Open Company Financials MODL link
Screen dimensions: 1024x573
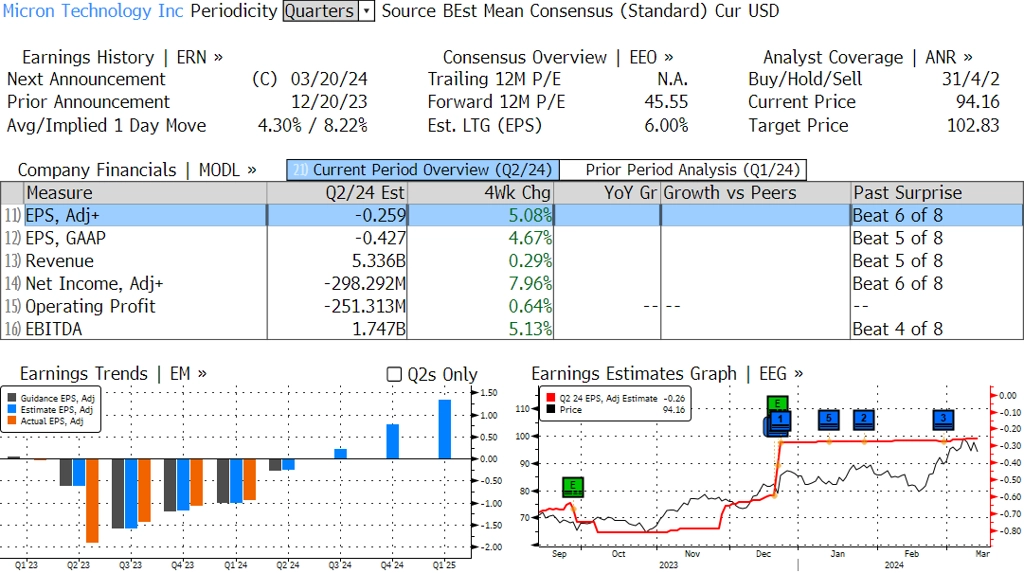[x=137, y=170]
